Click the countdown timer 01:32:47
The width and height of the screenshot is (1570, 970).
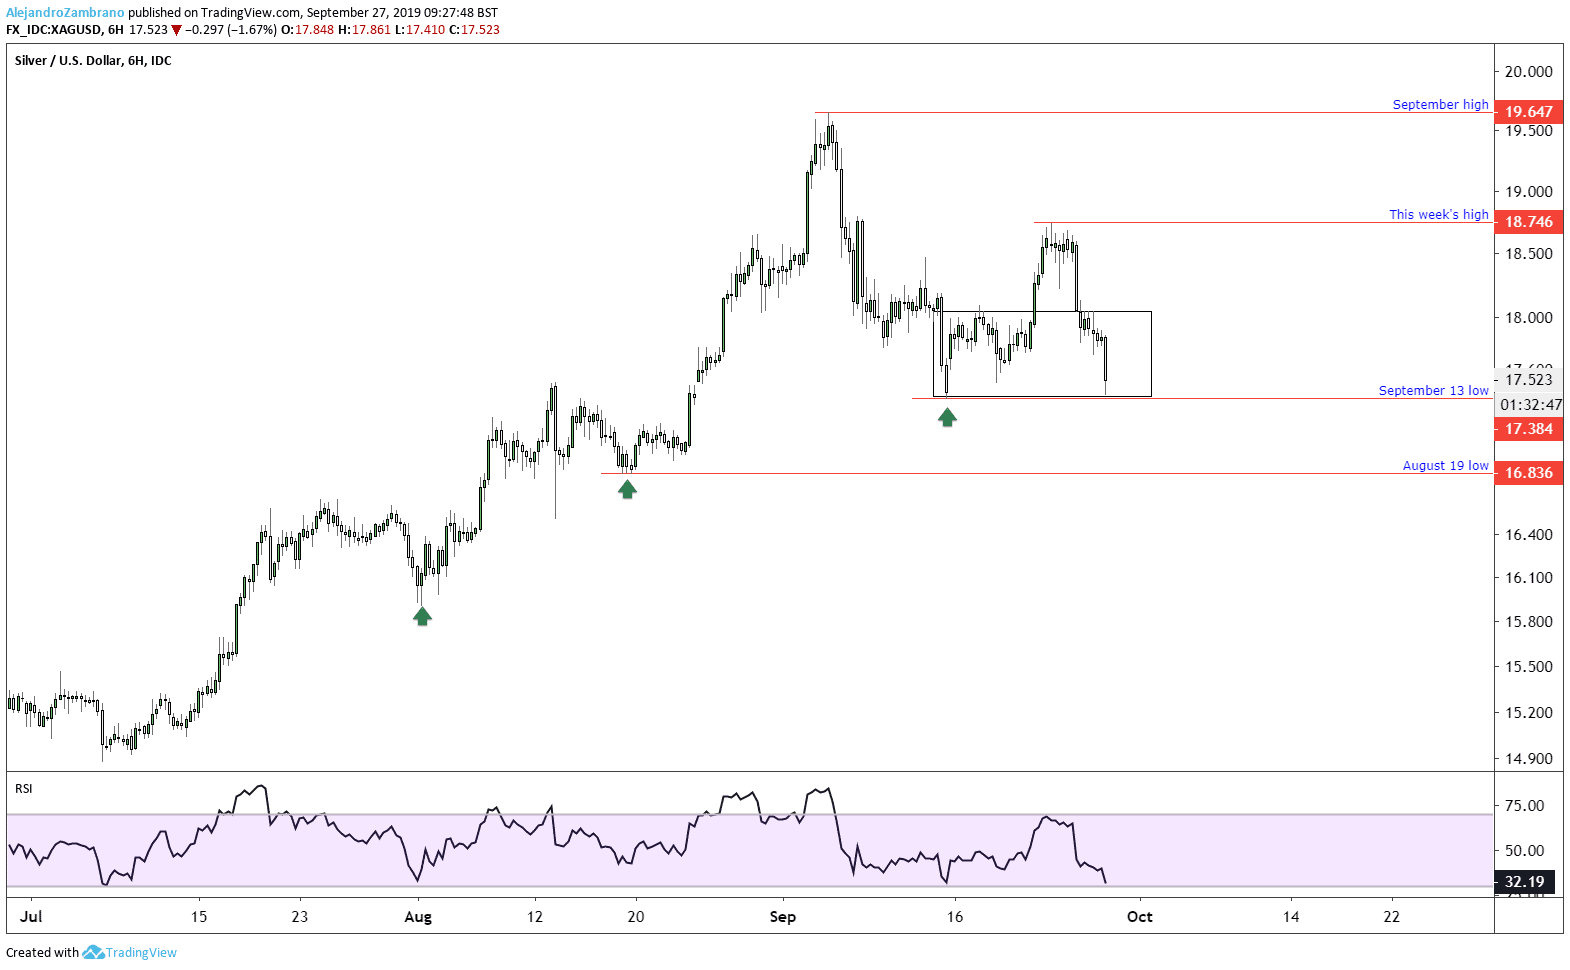point(1530,405)
